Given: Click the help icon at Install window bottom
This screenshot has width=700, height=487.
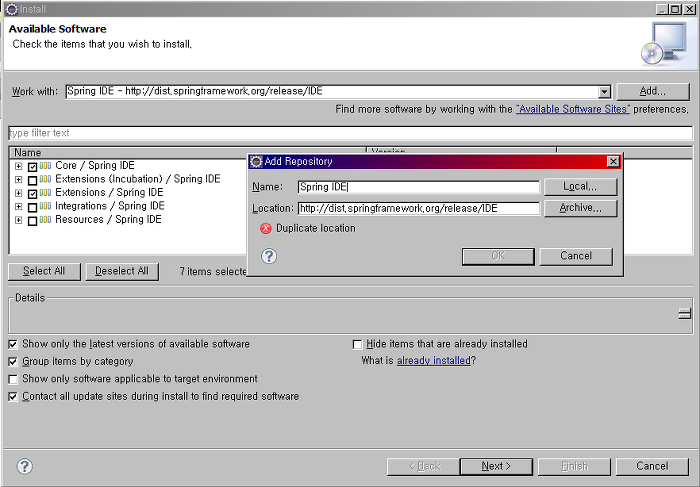Looking at the screenshot, I should click(x=25, y=466).
